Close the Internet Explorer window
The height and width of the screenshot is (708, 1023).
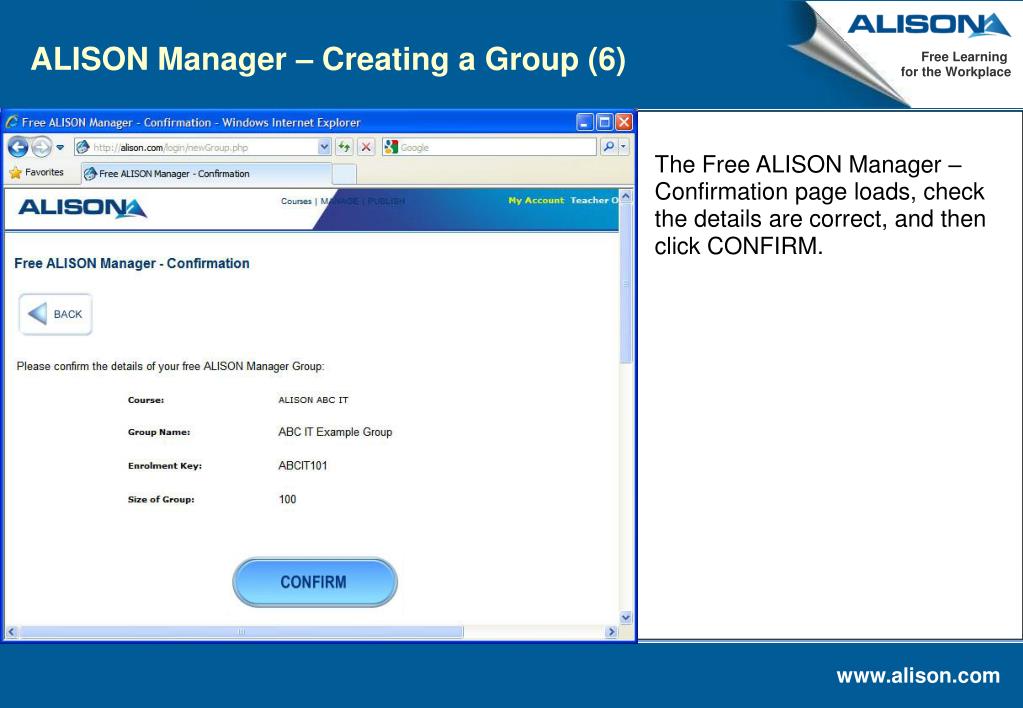point(624,122)
